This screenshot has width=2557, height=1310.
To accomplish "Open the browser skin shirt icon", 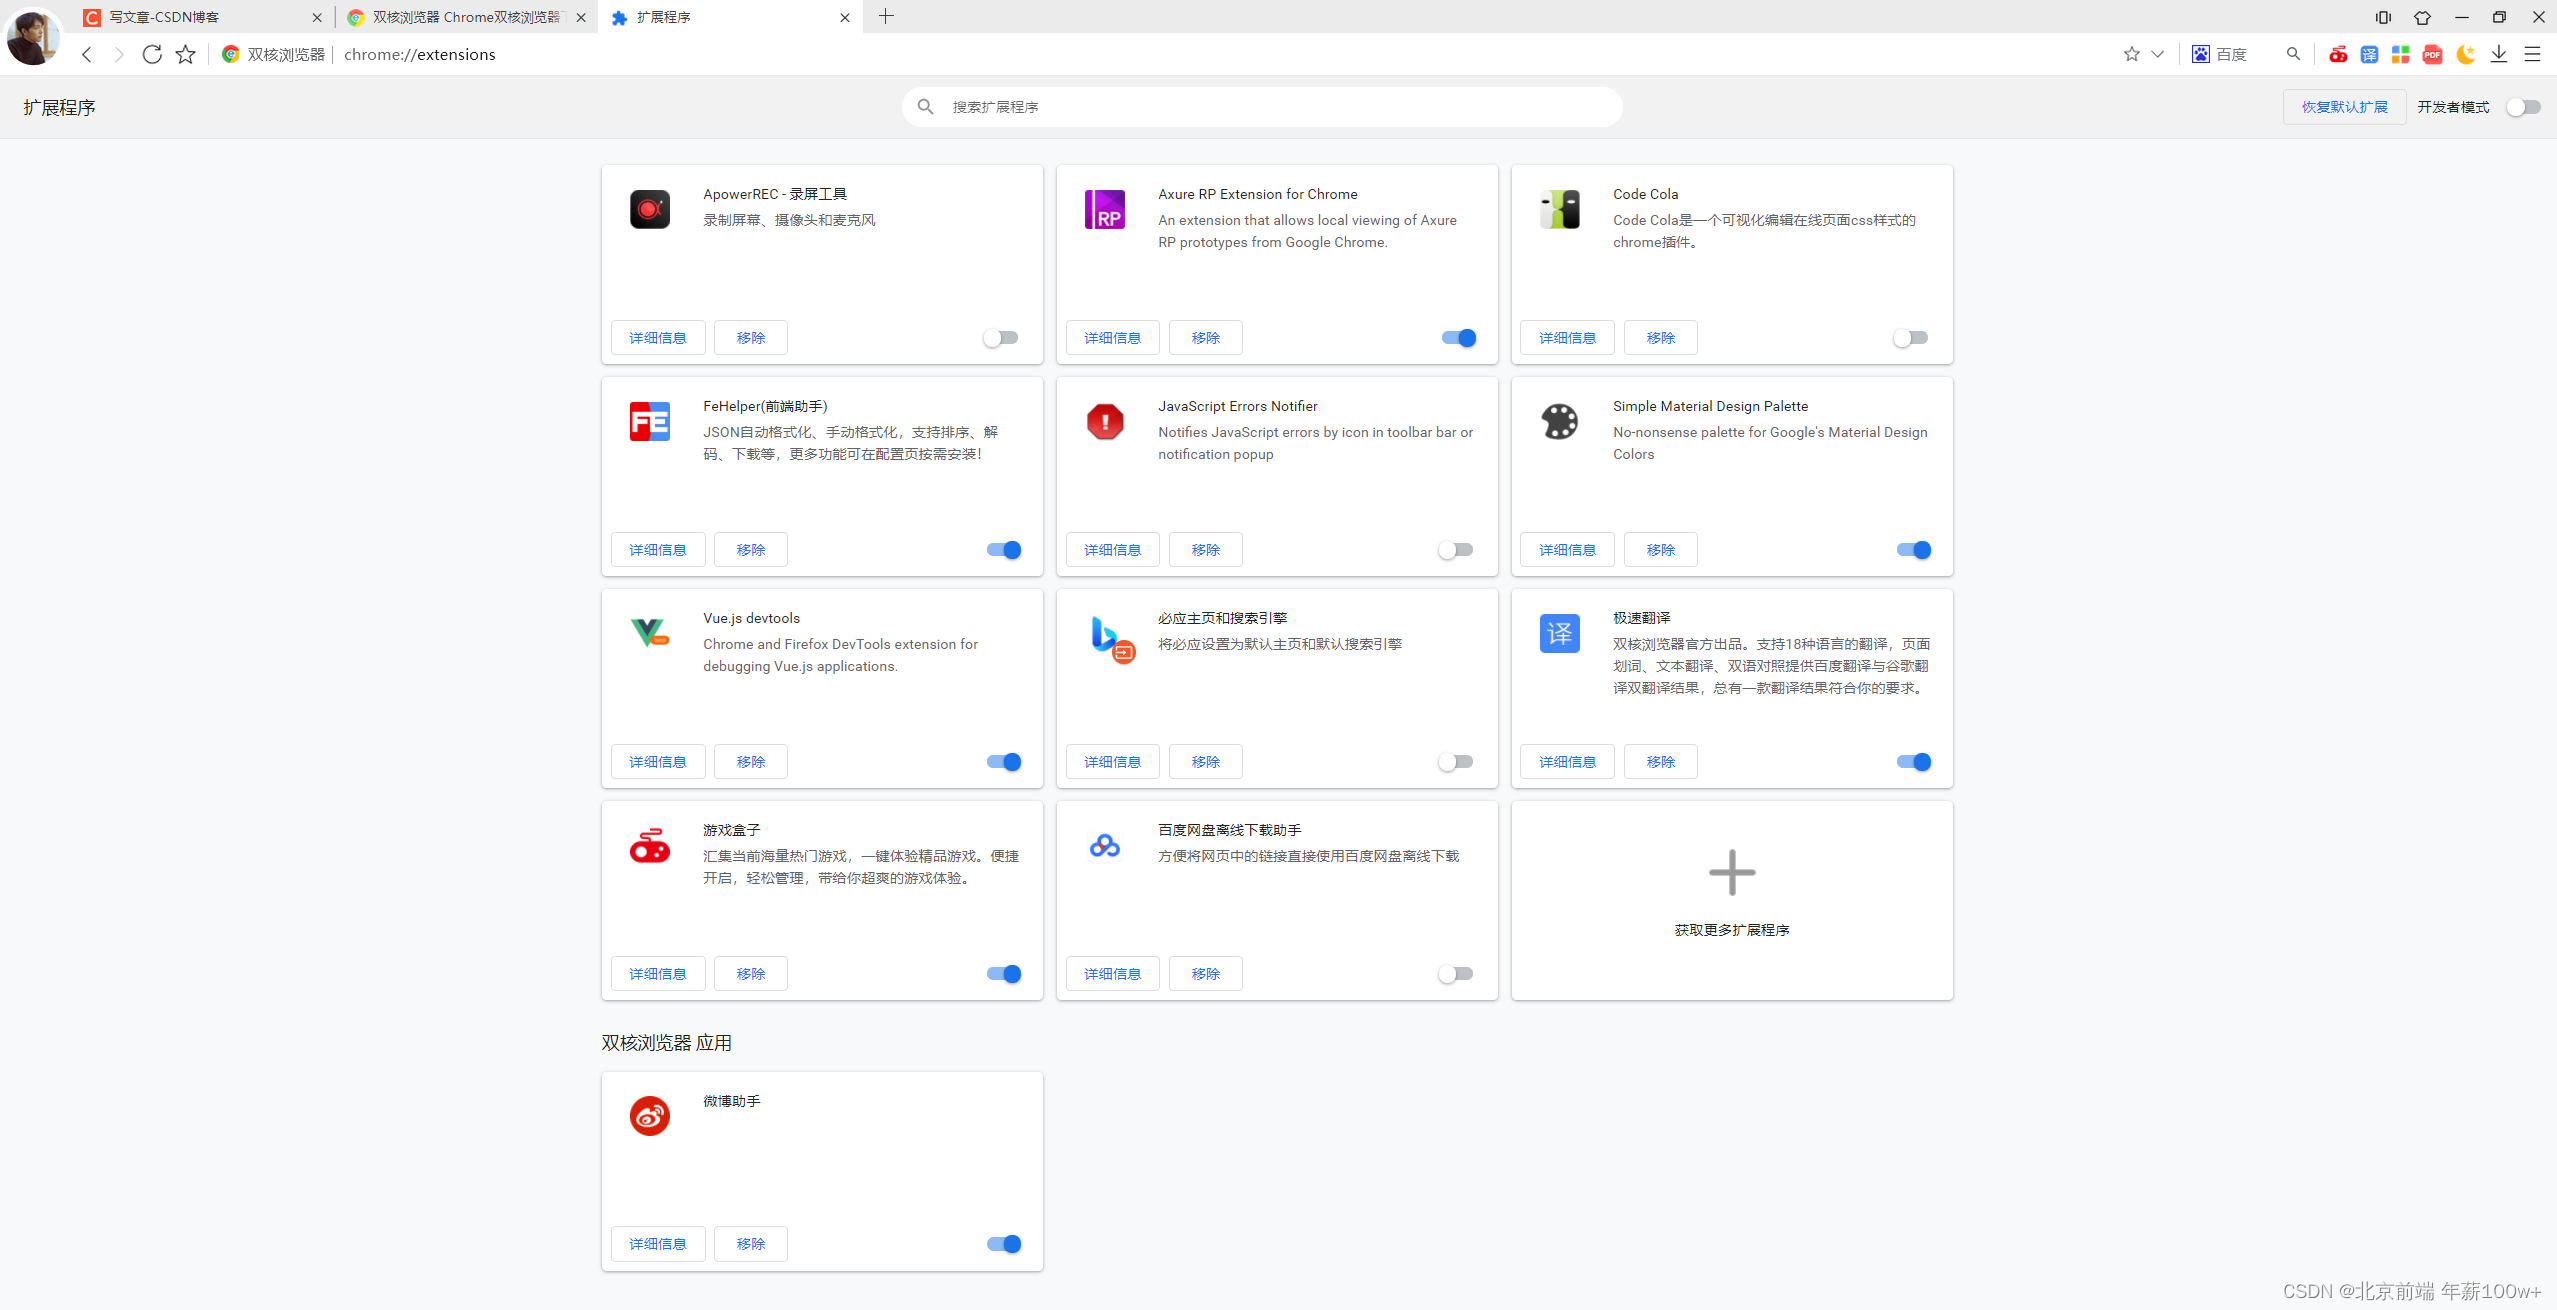I will coord(2422,17).
